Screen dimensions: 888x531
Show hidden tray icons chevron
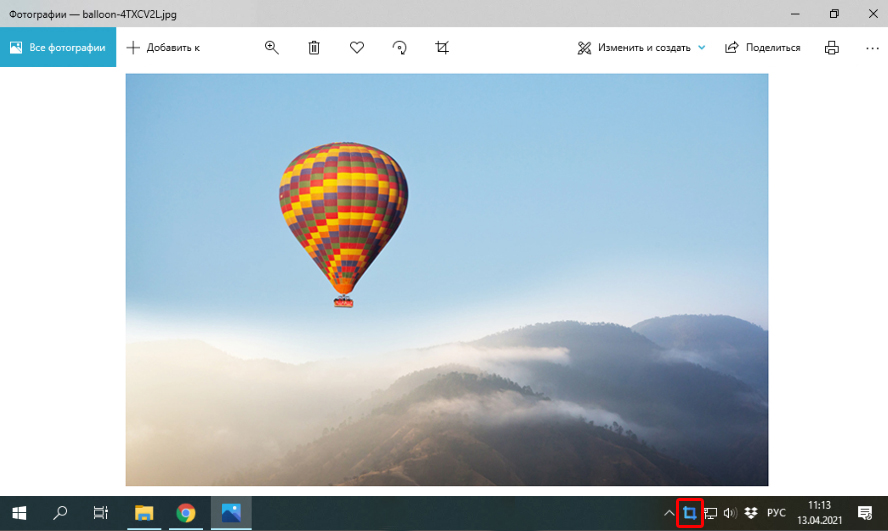tap(670, 513)
